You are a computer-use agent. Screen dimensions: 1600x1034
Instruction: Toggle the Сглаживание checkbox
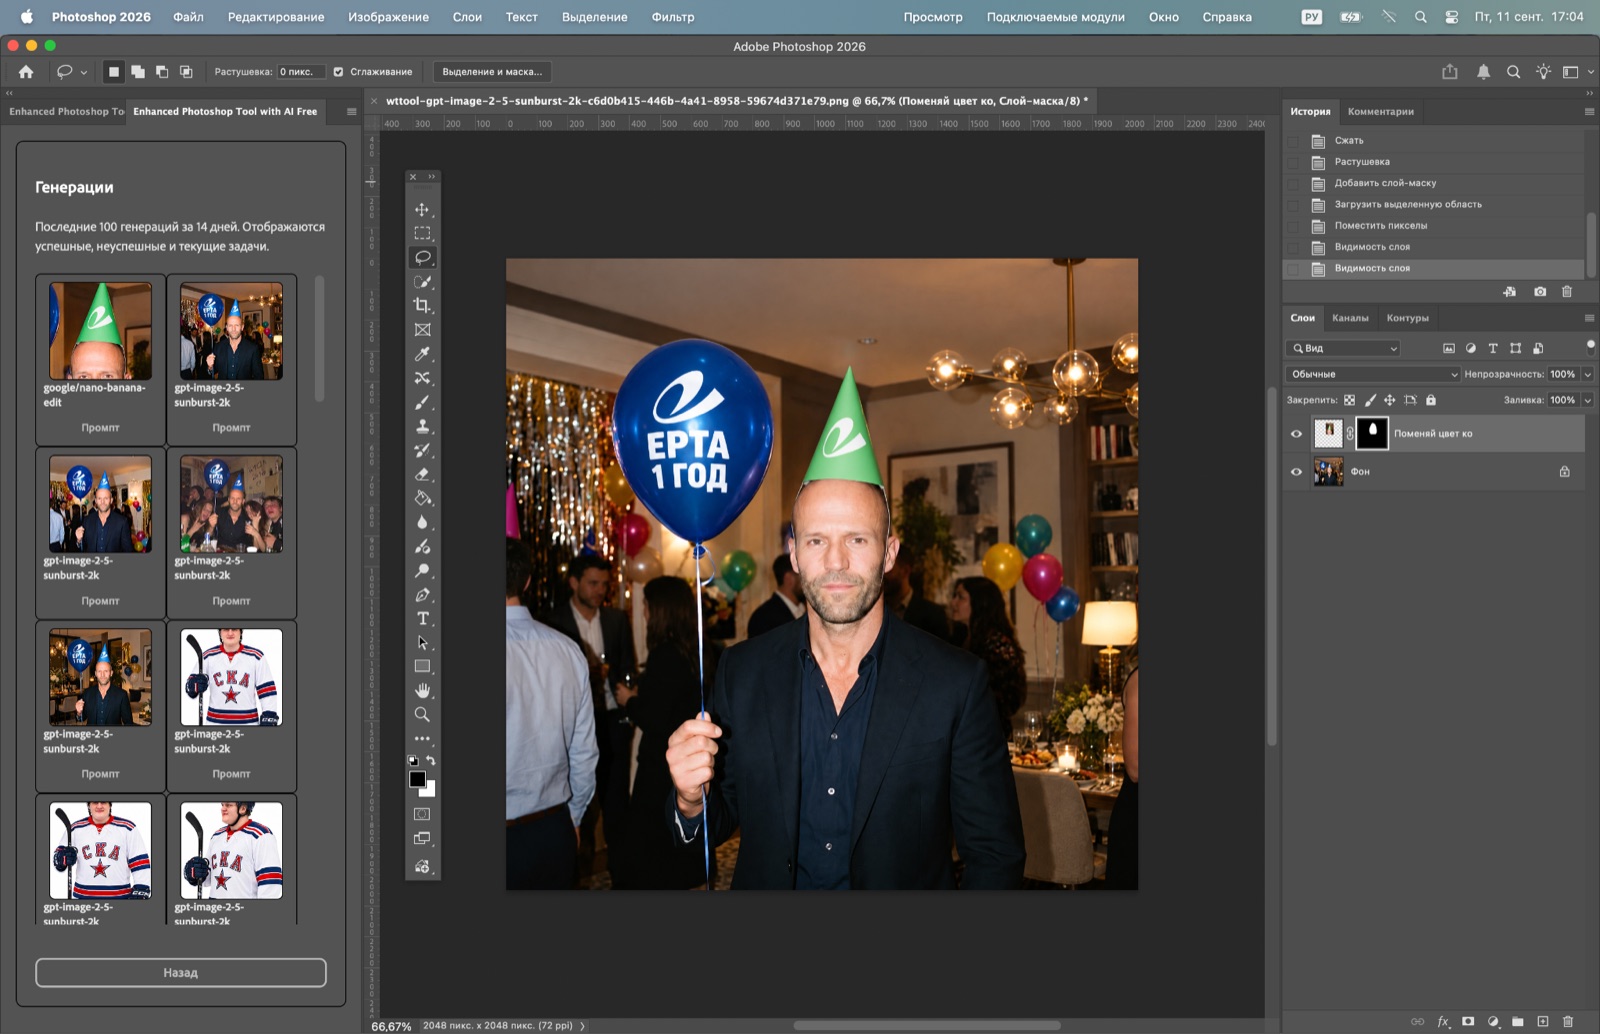click(339, 72)
